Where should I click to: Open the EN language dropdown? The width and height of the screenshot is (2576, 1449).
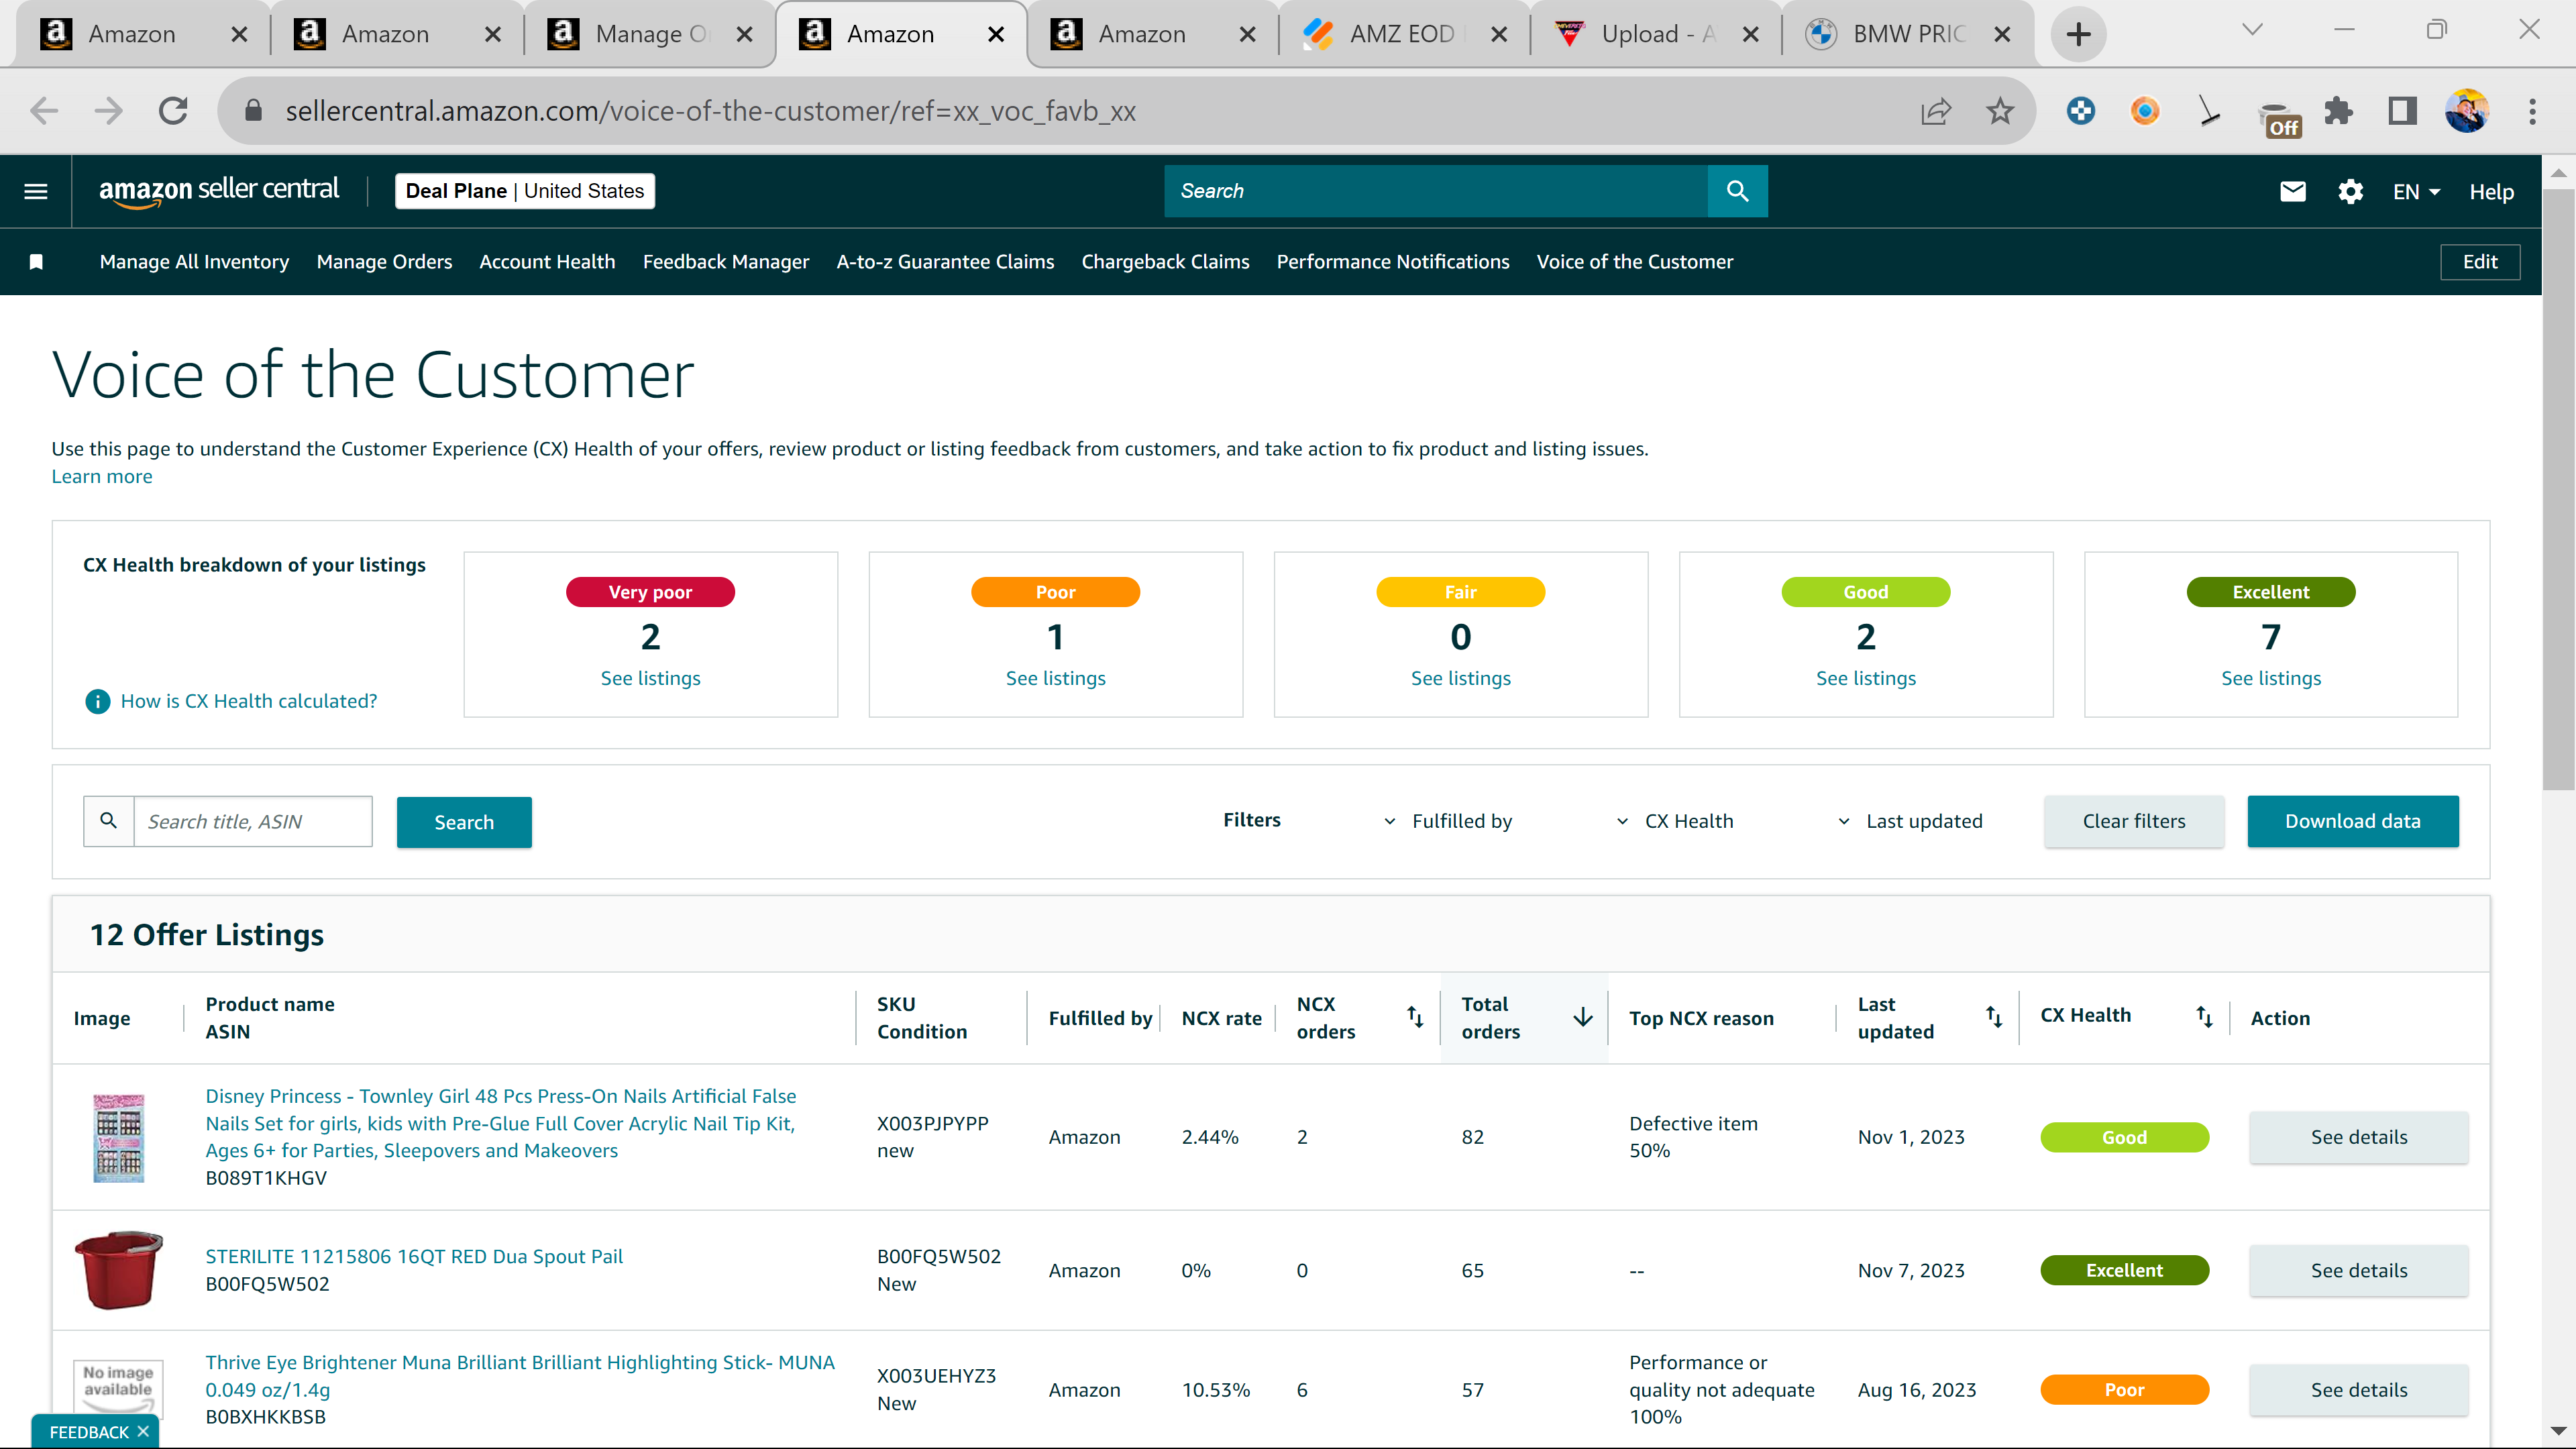click(2416, 192)
